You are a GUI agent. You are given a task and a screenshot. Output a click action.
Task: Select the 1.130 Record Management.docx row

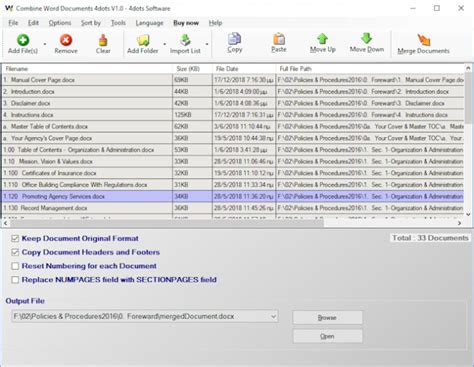coord(233,208)
